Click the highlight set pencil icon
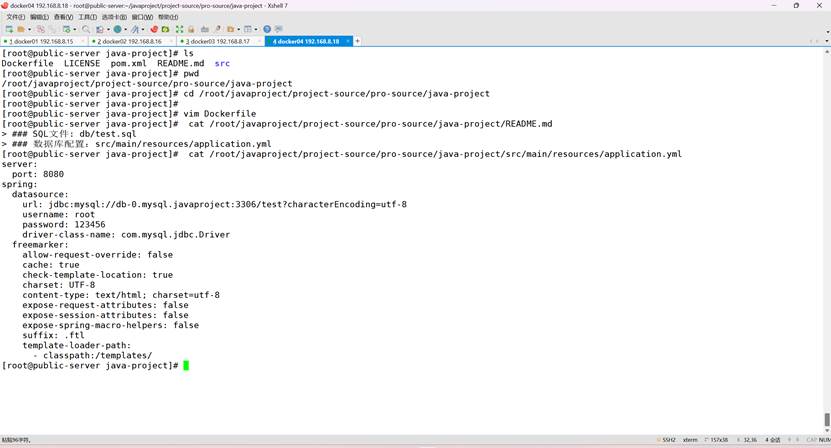This screenshot has width=831, height=448. 135,29
